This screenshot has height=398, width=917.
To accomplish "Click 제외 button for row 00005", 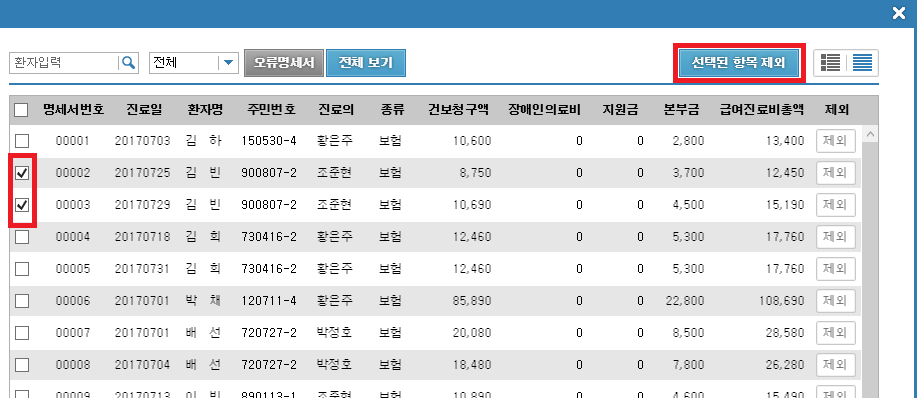I will (x=836, y=269).
